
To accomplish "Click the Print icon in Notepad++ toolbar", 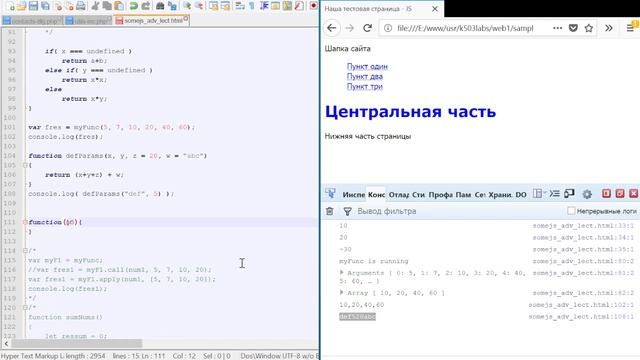I will (x=81, y=6).
